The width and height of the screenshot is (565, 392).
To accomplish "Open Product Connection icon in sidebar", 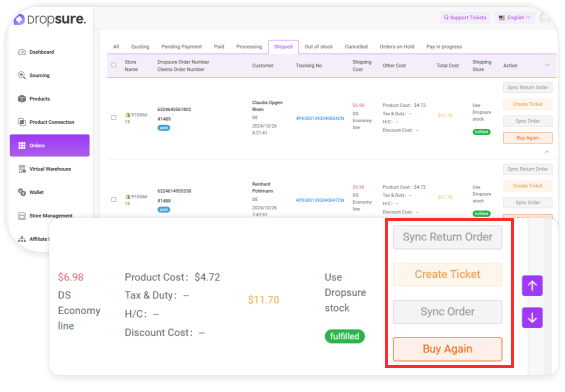I will pos(22,122).
